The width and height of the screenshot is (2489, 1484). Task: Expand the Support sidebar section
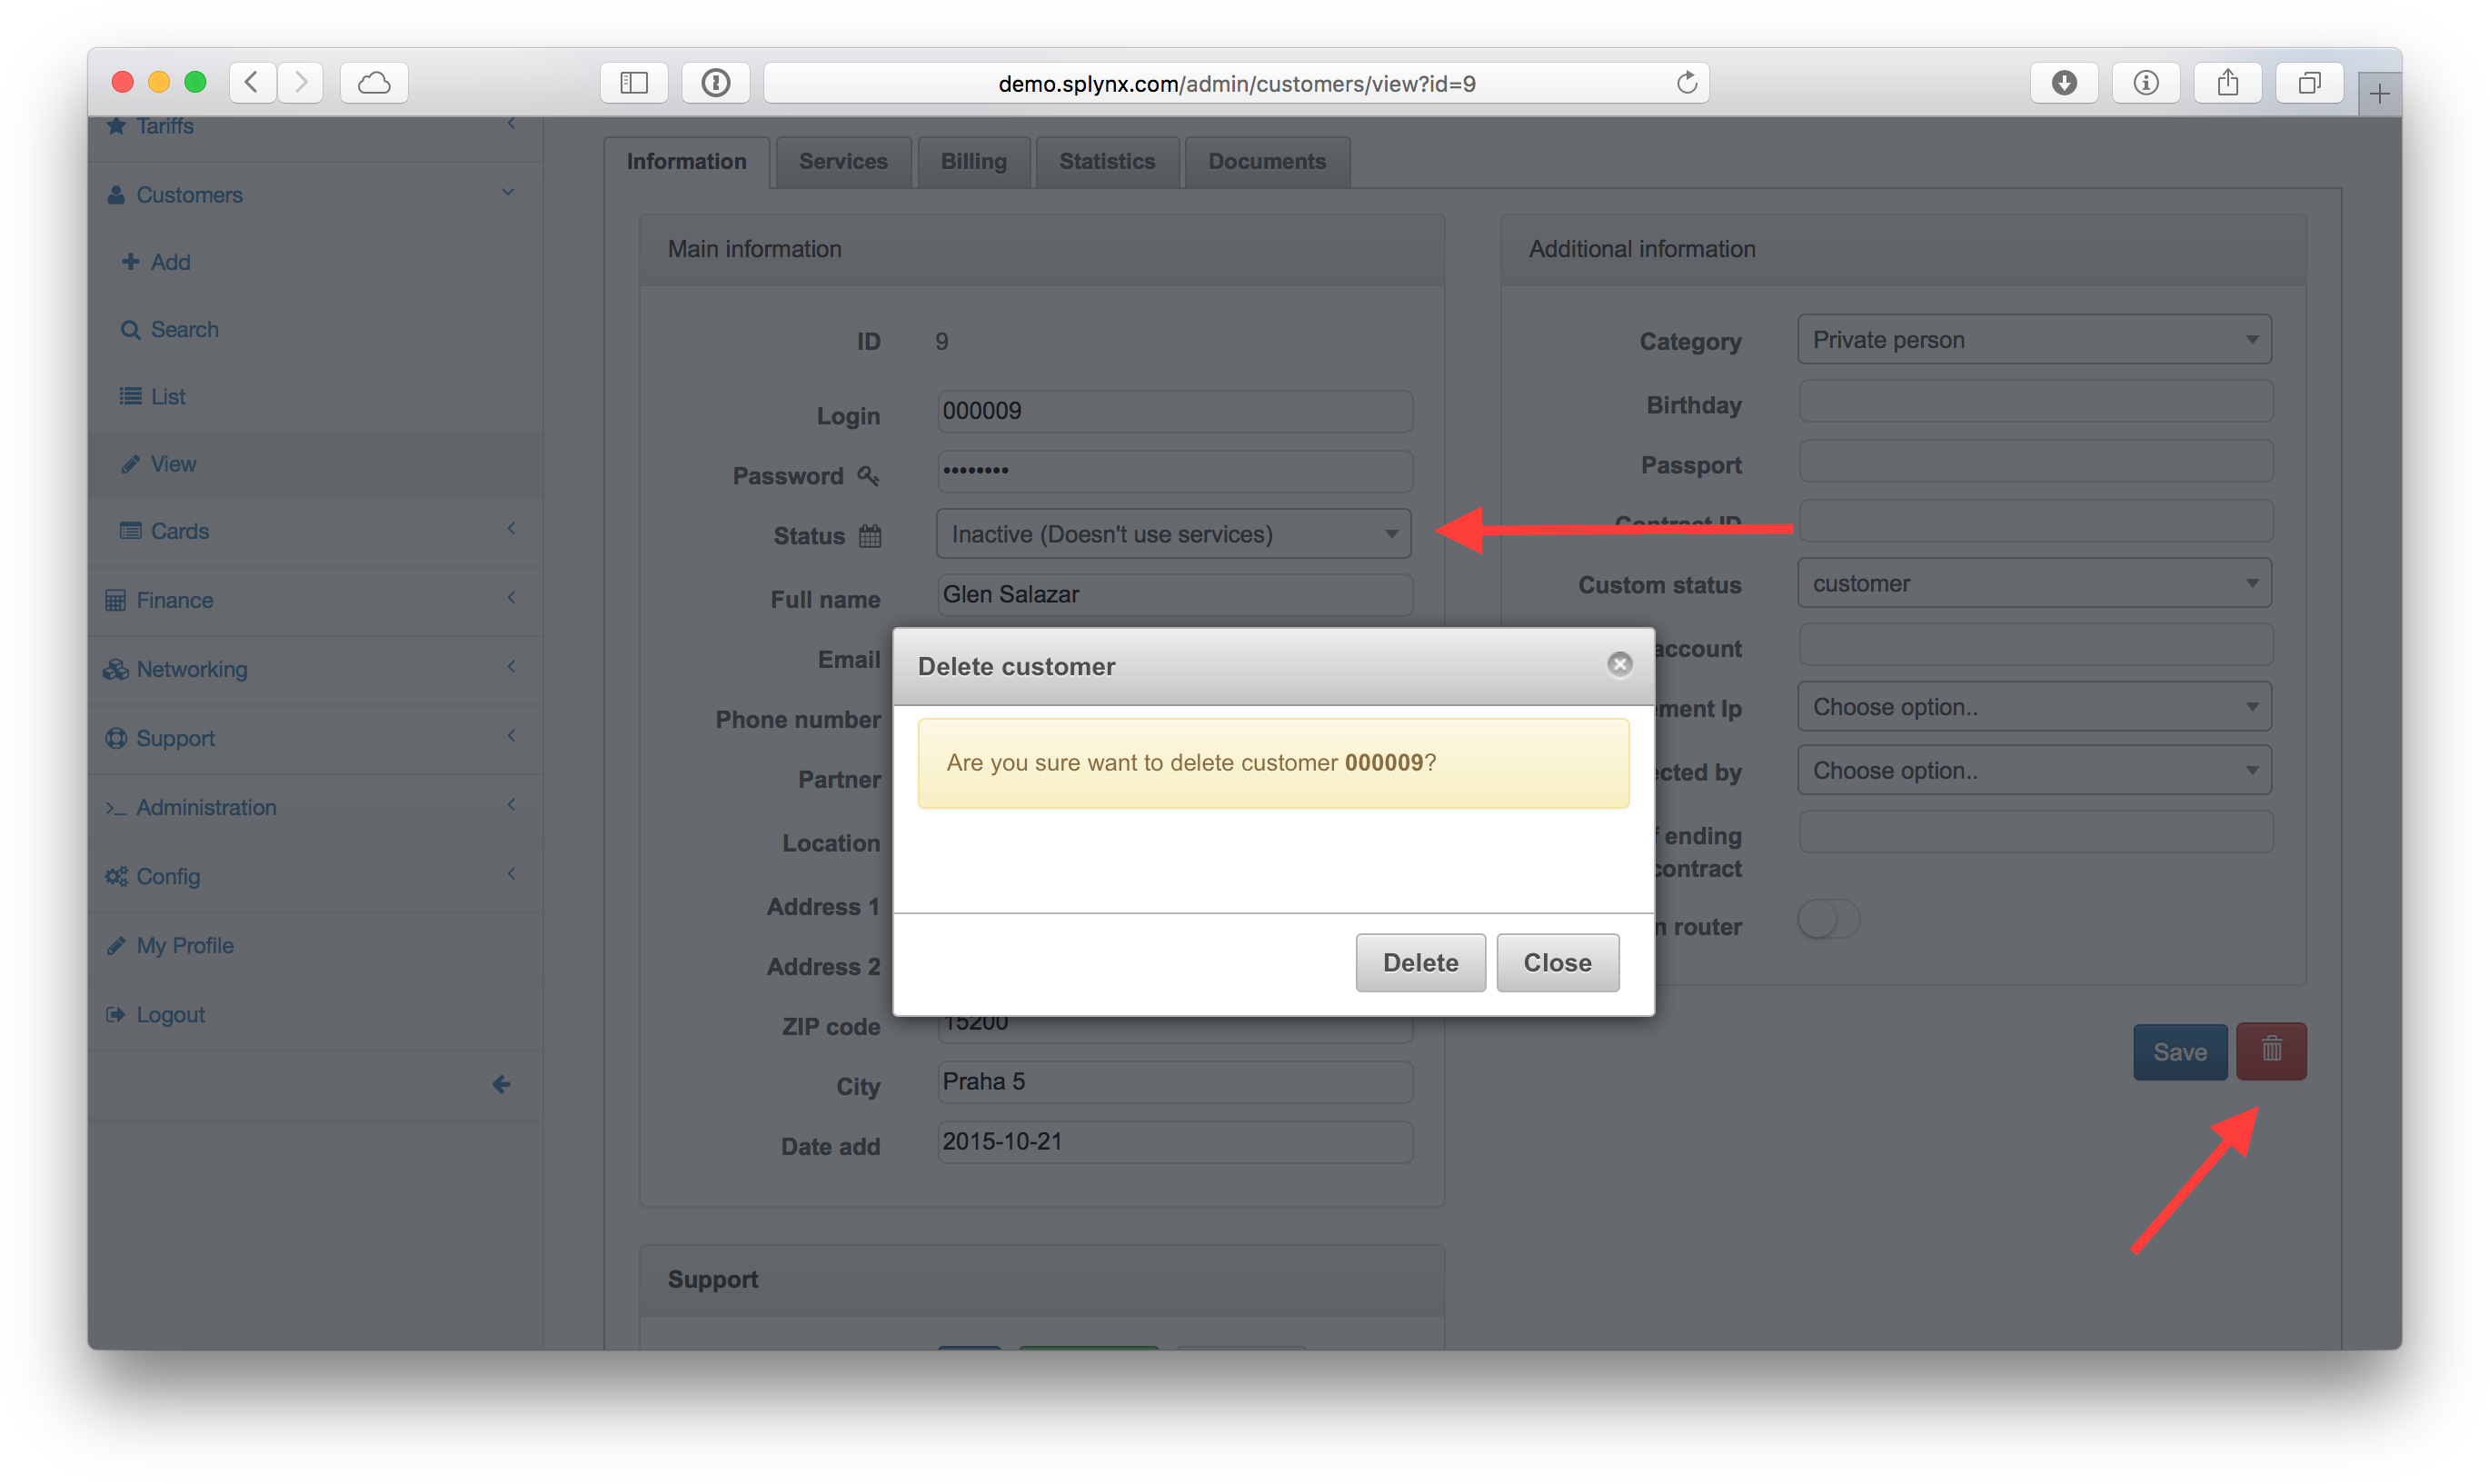[x=511, y=735]
